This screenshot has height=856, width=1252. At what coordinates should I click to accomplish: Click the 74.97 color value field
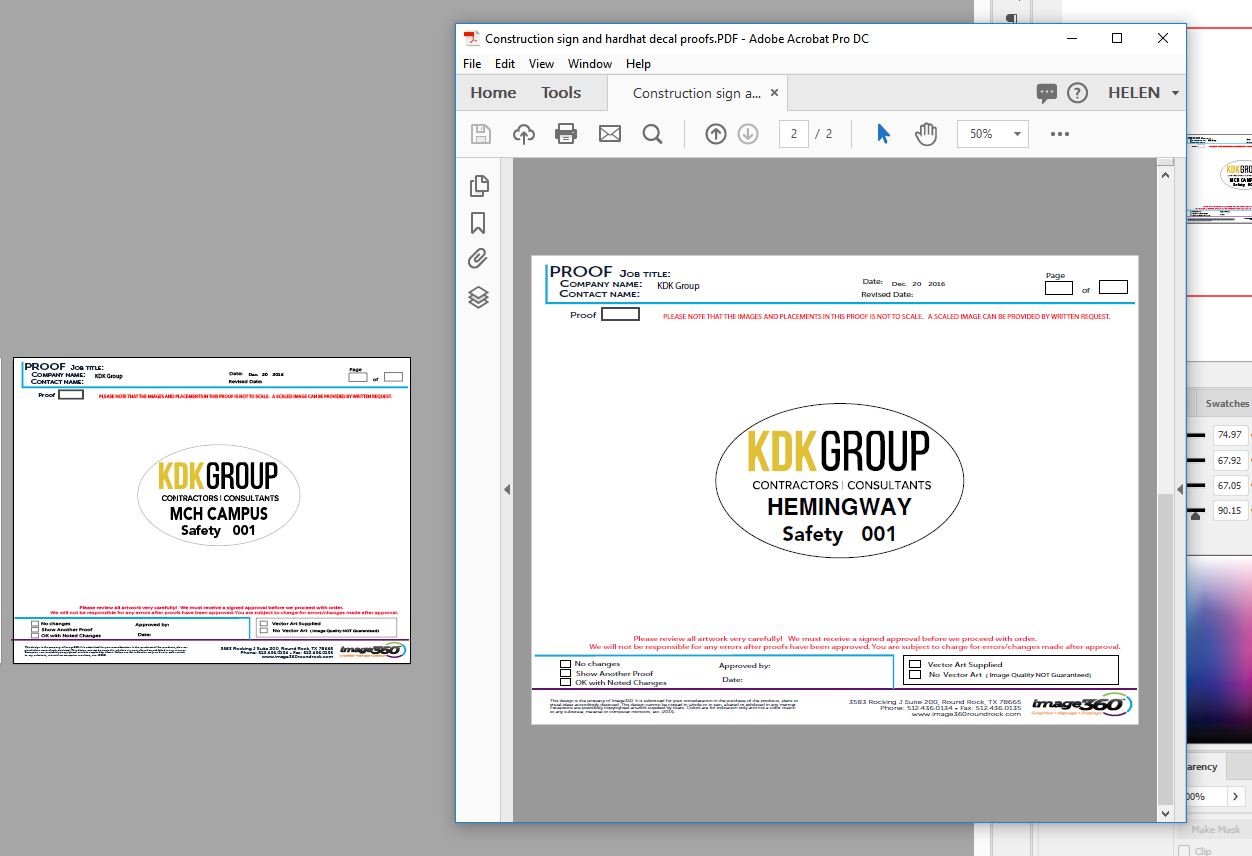pos(1230,435)
